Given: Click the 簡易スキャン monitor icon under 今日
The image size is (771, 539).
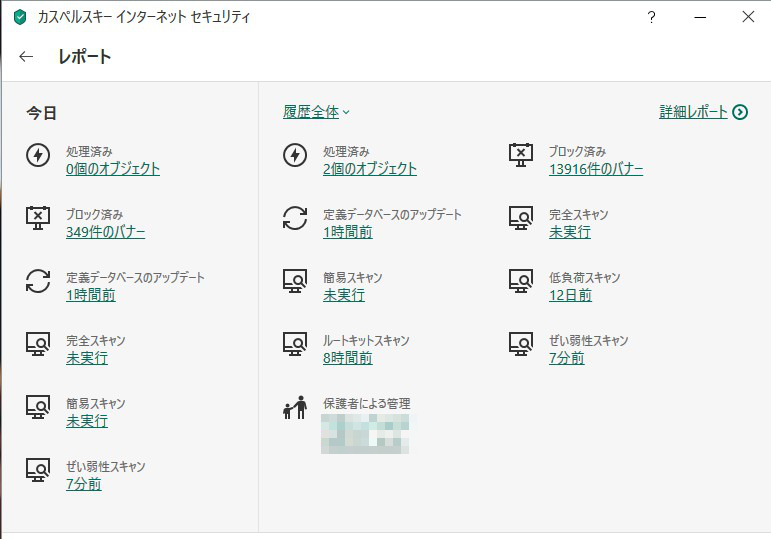Looking at the screenshot, I should [38, 407].
